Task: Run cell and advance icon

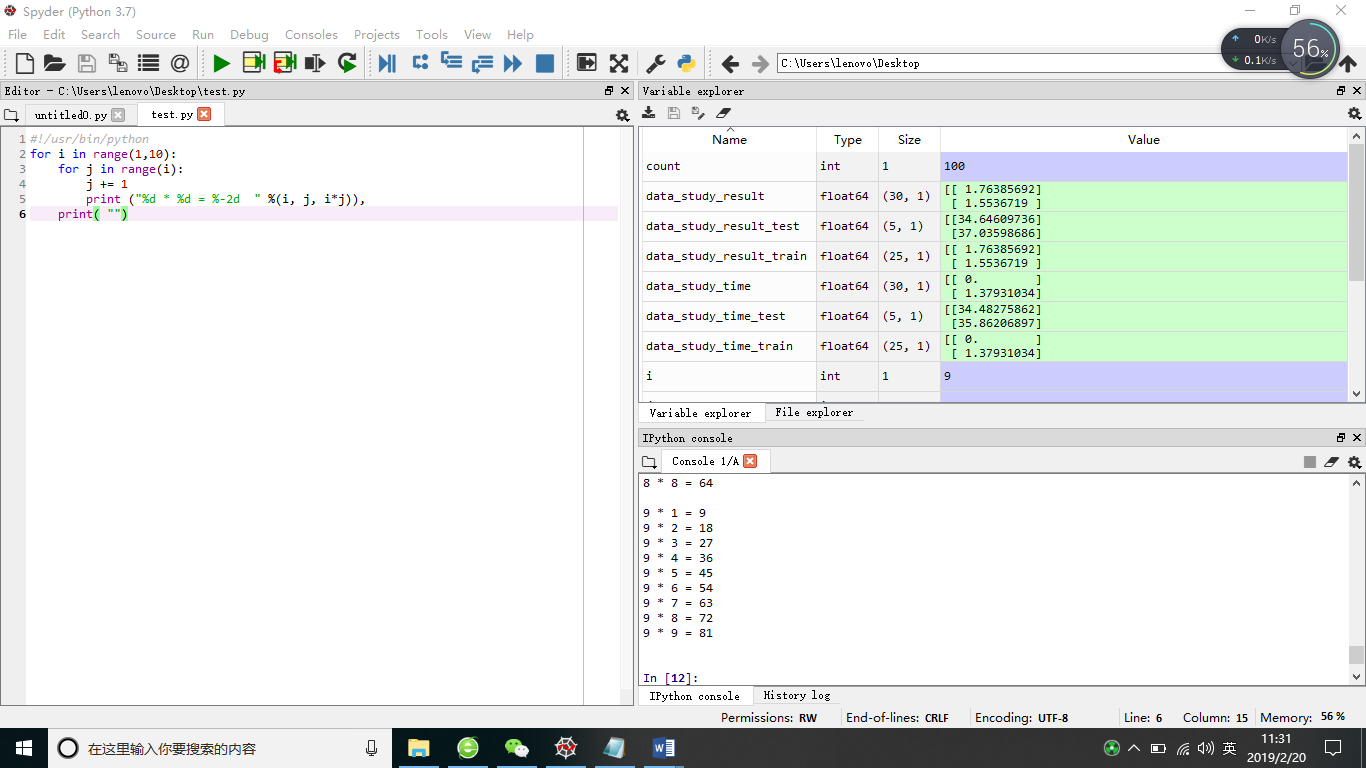Action: coord(285,63)
